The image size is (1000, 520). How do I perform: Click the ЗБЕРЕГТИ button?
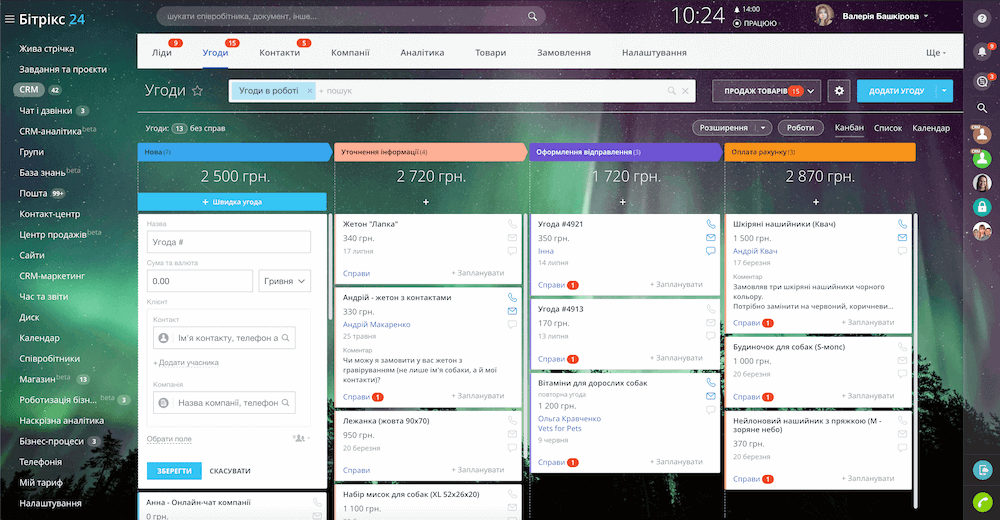click(x=174, y=470)
